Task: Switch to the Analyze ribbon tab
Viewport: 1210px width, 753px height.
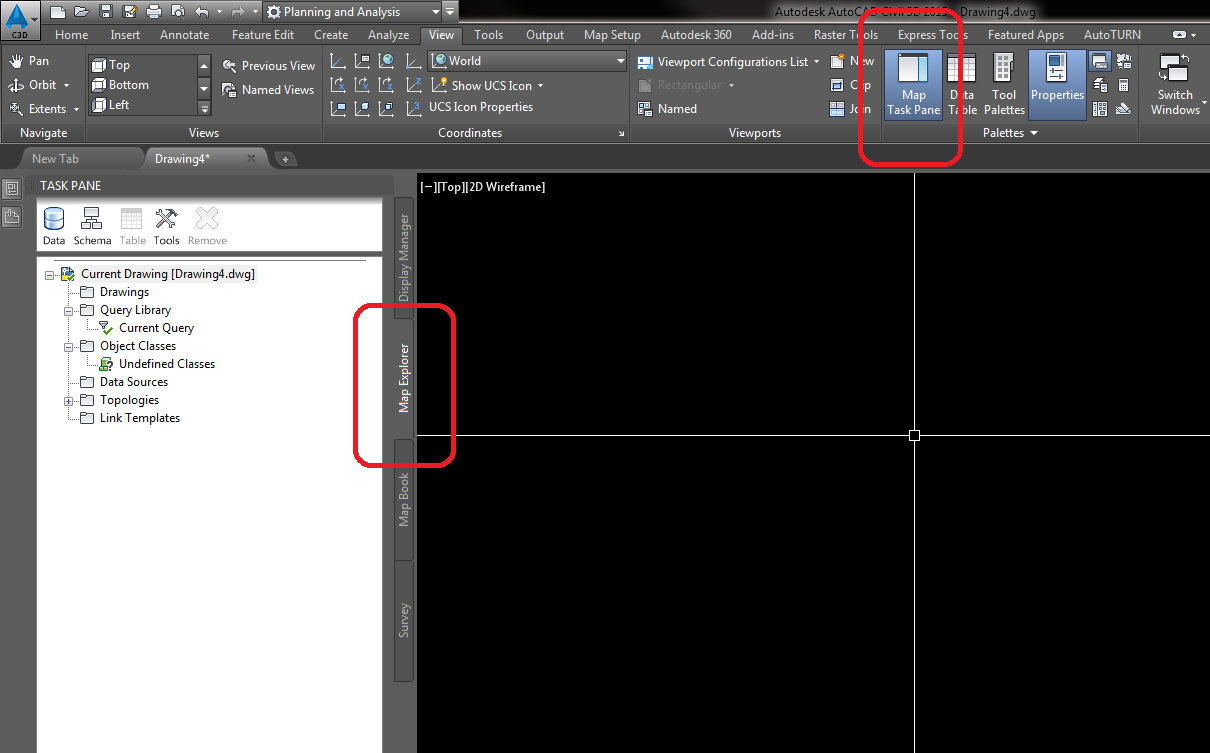Action: tap(389, 35)
